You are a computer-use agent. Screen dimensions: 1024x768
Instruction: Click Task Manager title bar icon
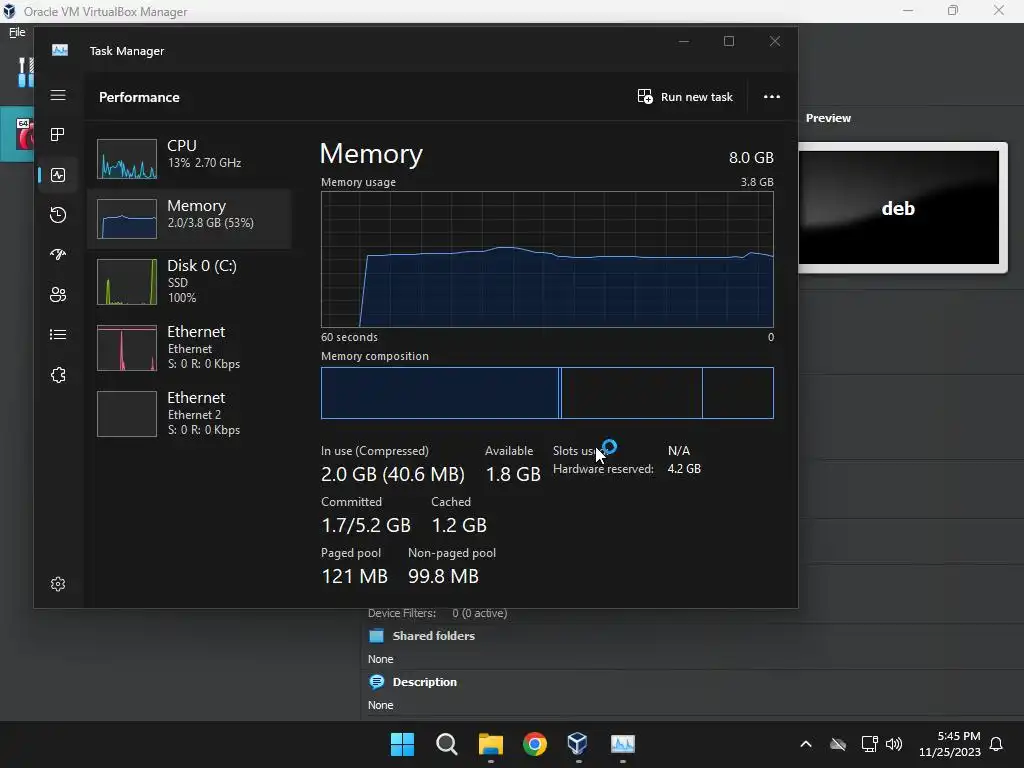pos(60,50)
